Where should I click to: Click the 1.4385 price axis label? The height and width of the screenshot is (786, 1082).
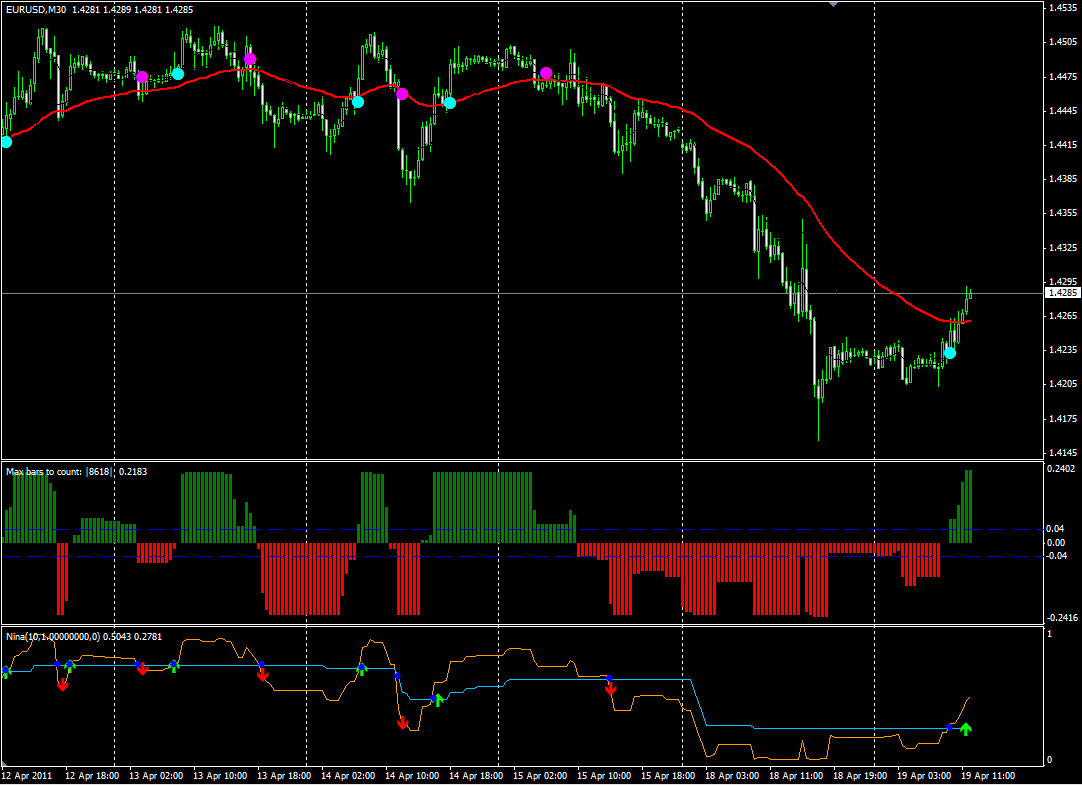(1063, 179)
